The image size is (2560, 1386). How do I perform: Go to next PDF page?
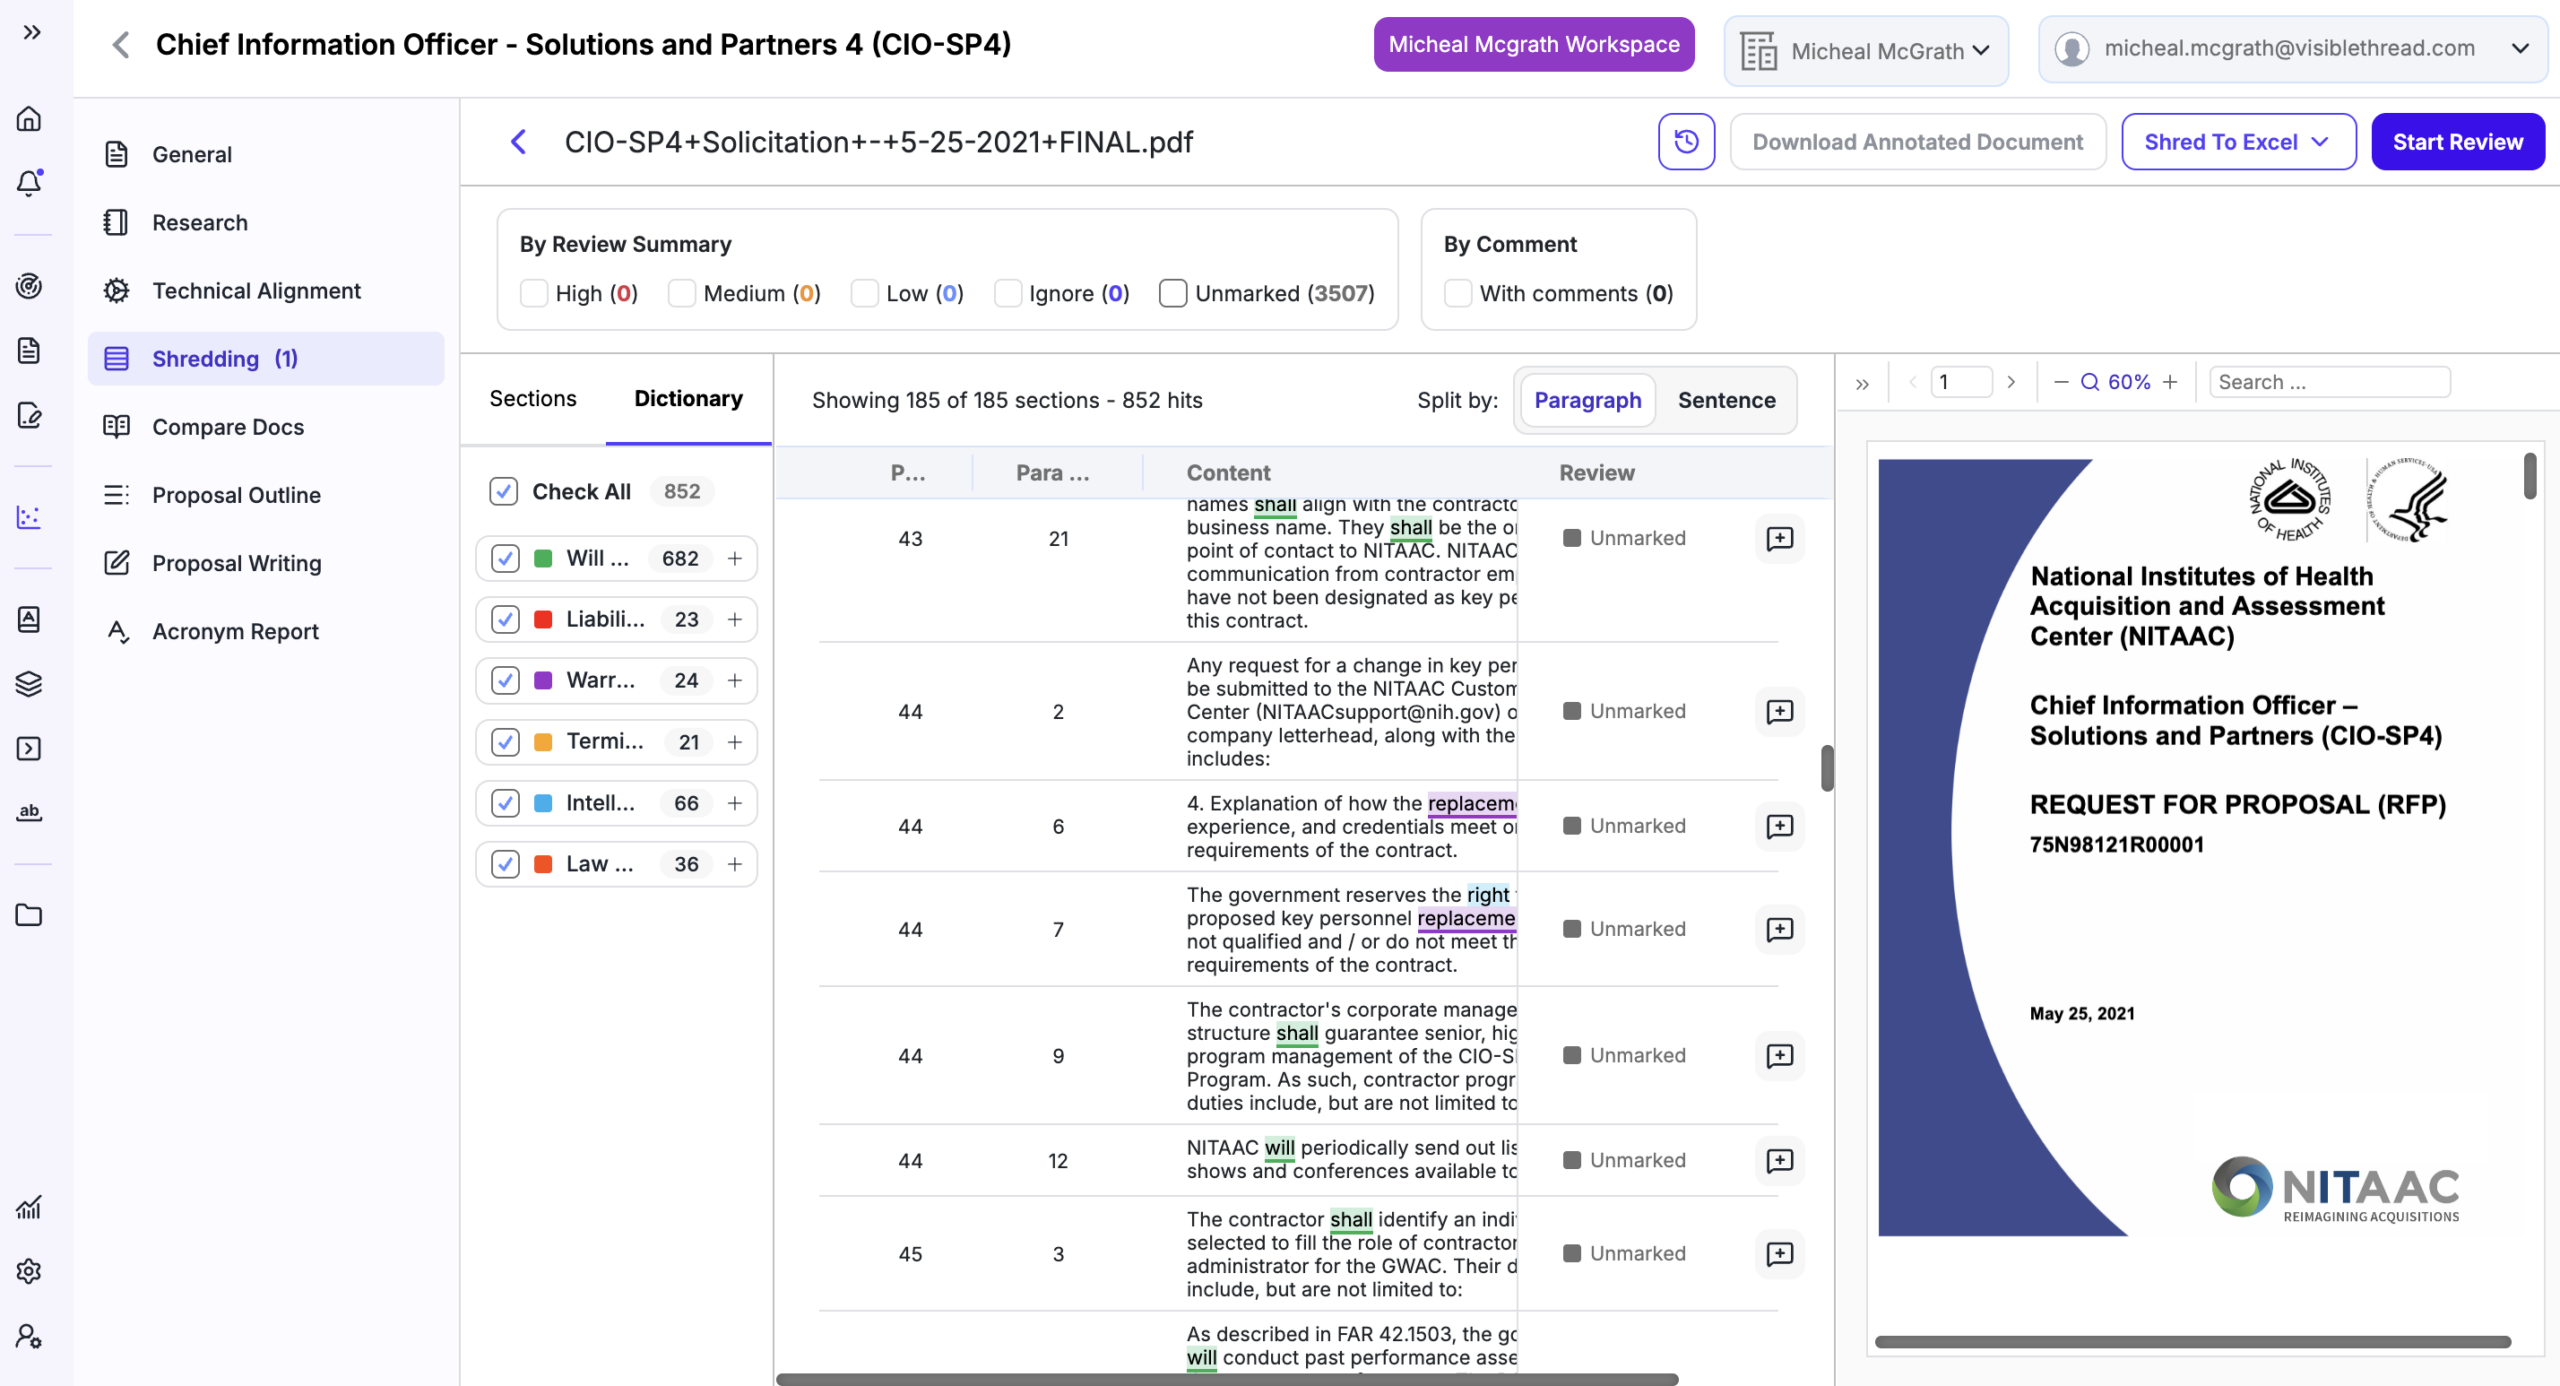[2011, 382]
